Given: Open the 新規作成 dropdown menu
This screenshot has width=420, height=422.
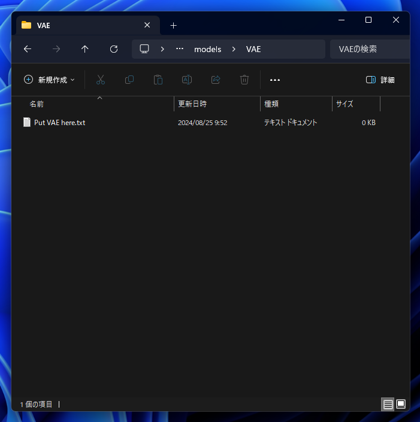Looking at the screenshot, I should pos(49,80).
